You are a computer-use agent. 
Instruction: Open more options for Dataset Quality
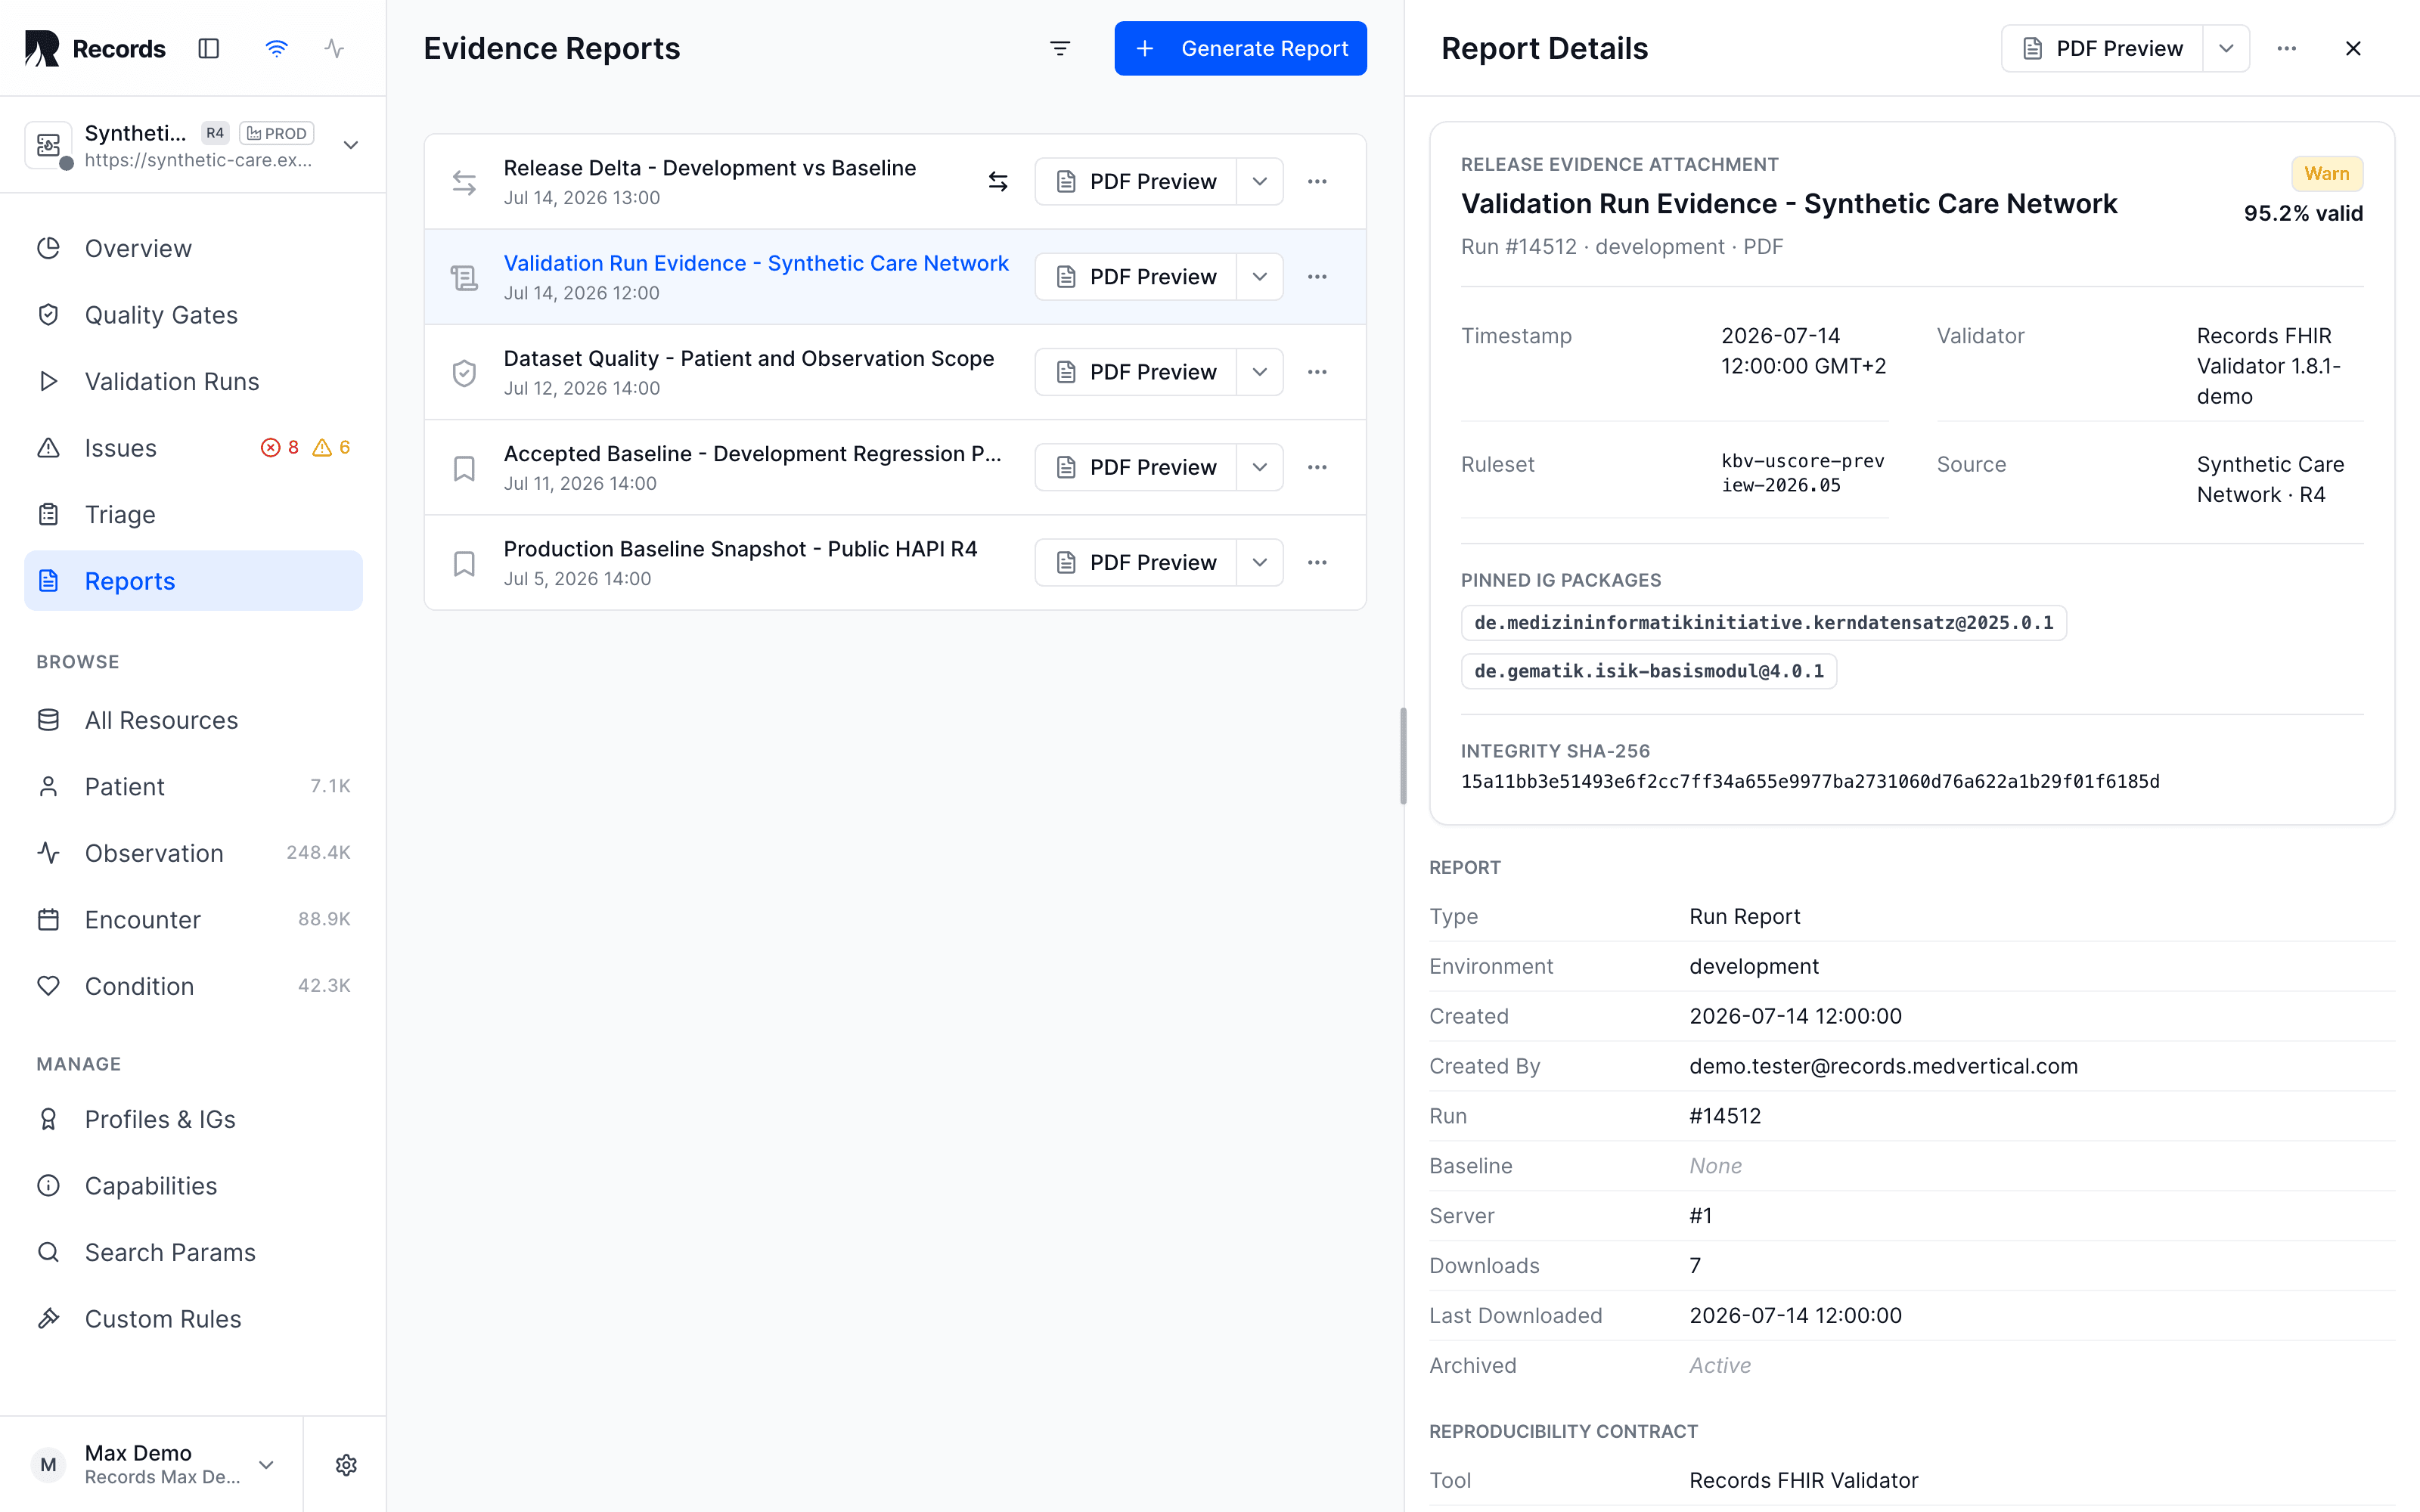pyautogui.click(x=1317, y=372)
